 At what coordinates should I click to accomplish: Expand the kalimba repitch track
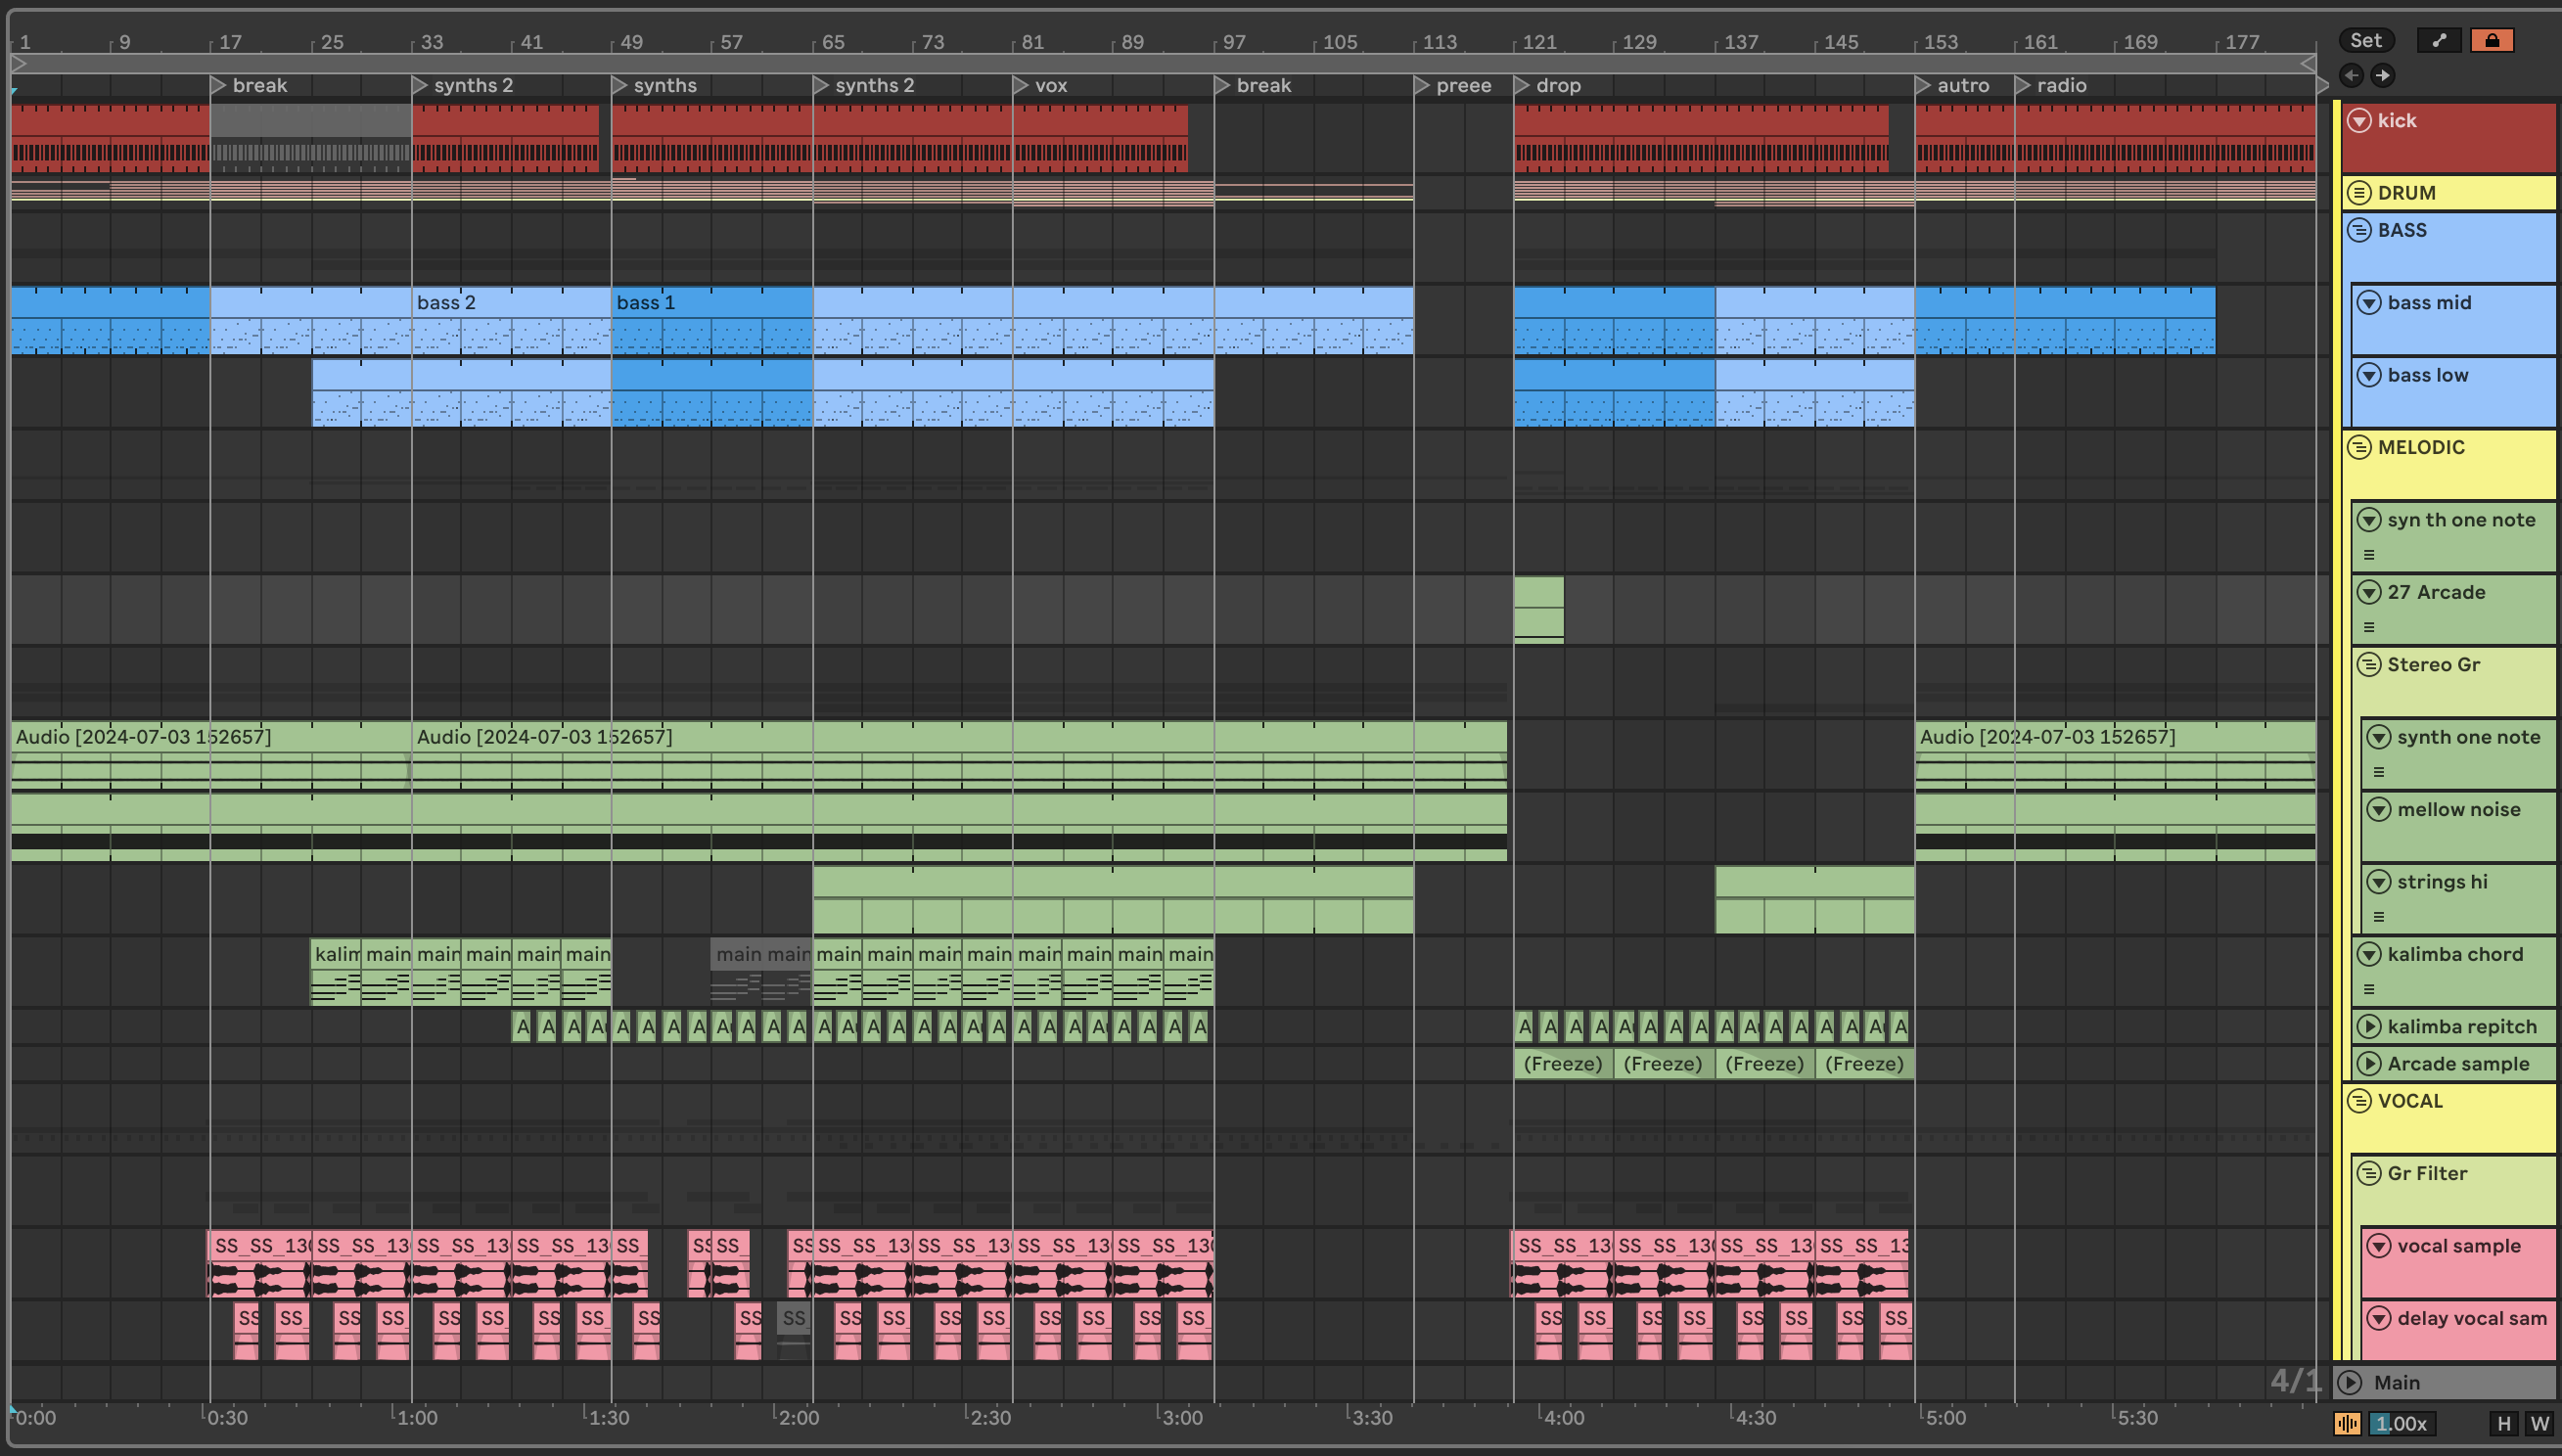pos(2369,1026)
